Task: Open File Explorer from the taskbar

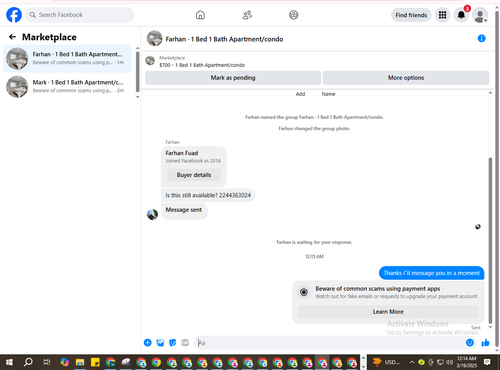Action: click(80, 362)
